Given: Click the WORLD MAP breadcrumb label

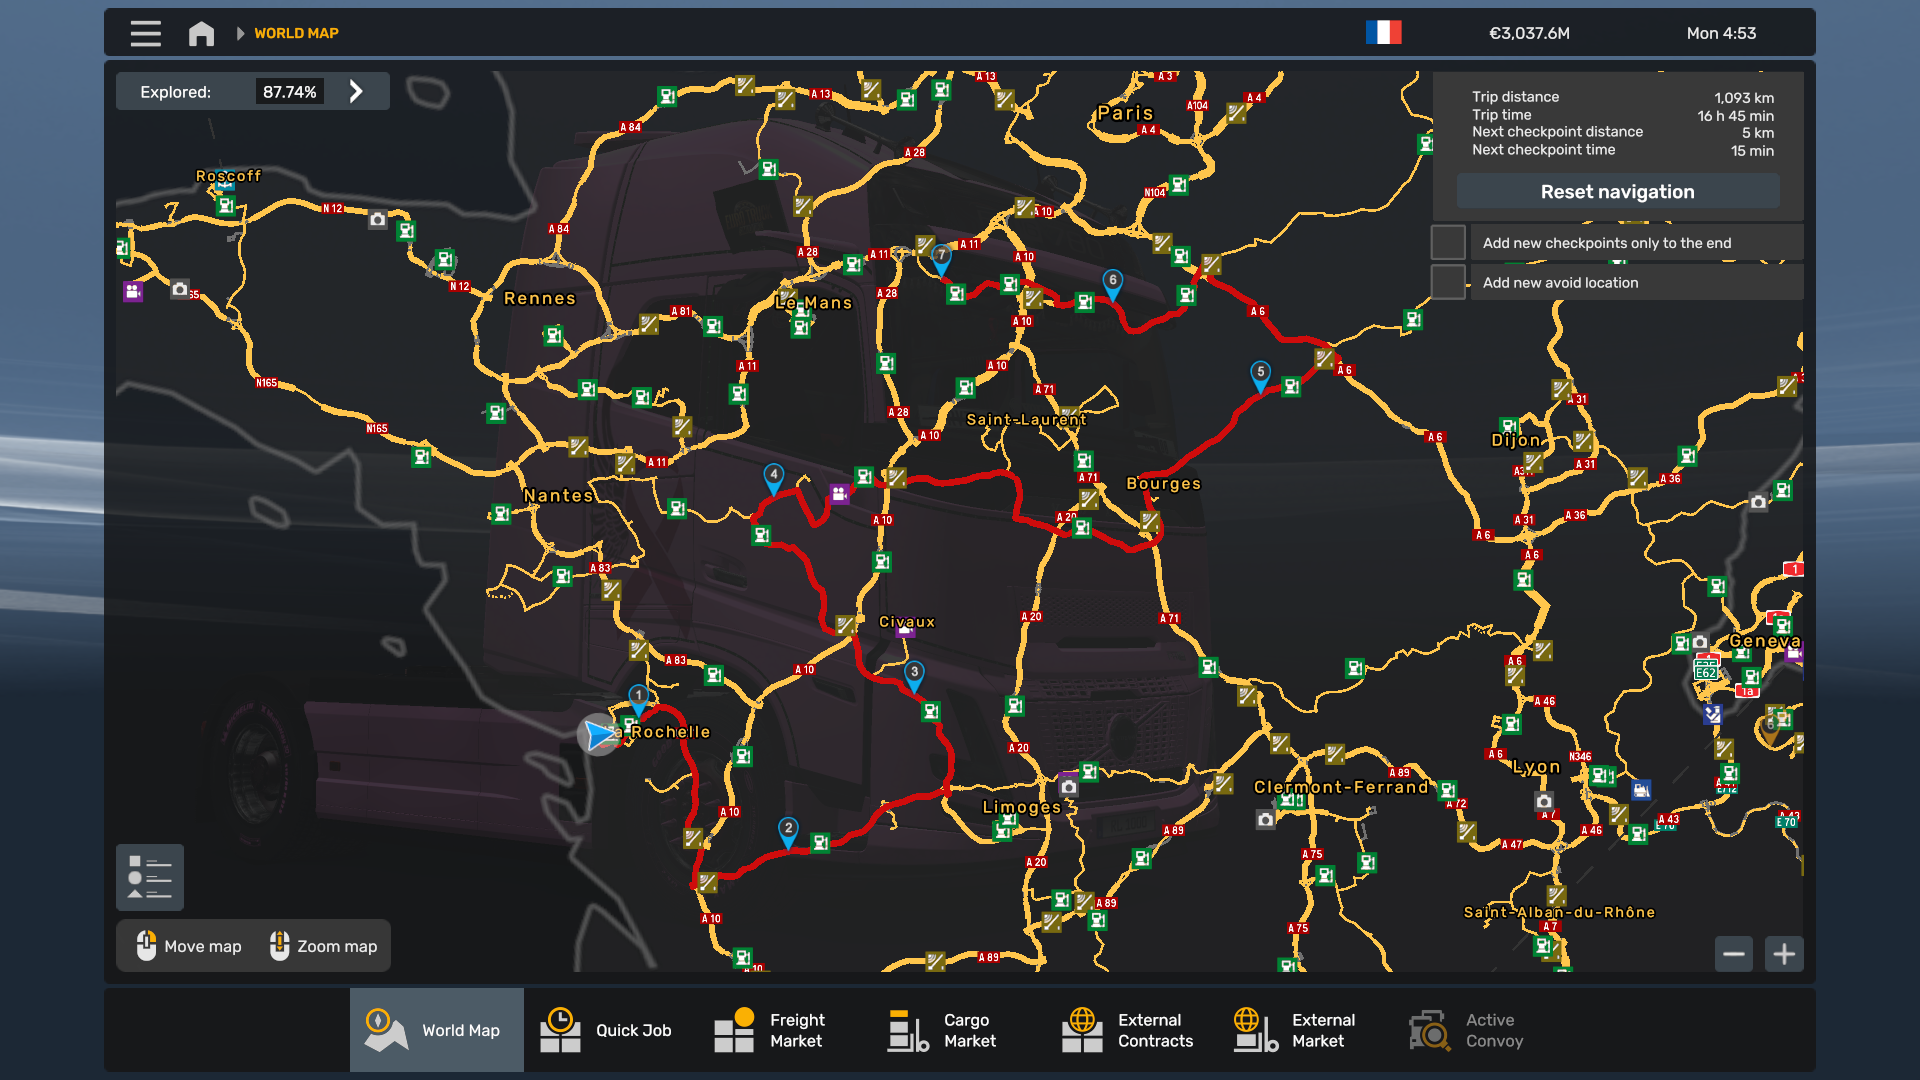Looking at the screenshot, I should tap(296, 33).
